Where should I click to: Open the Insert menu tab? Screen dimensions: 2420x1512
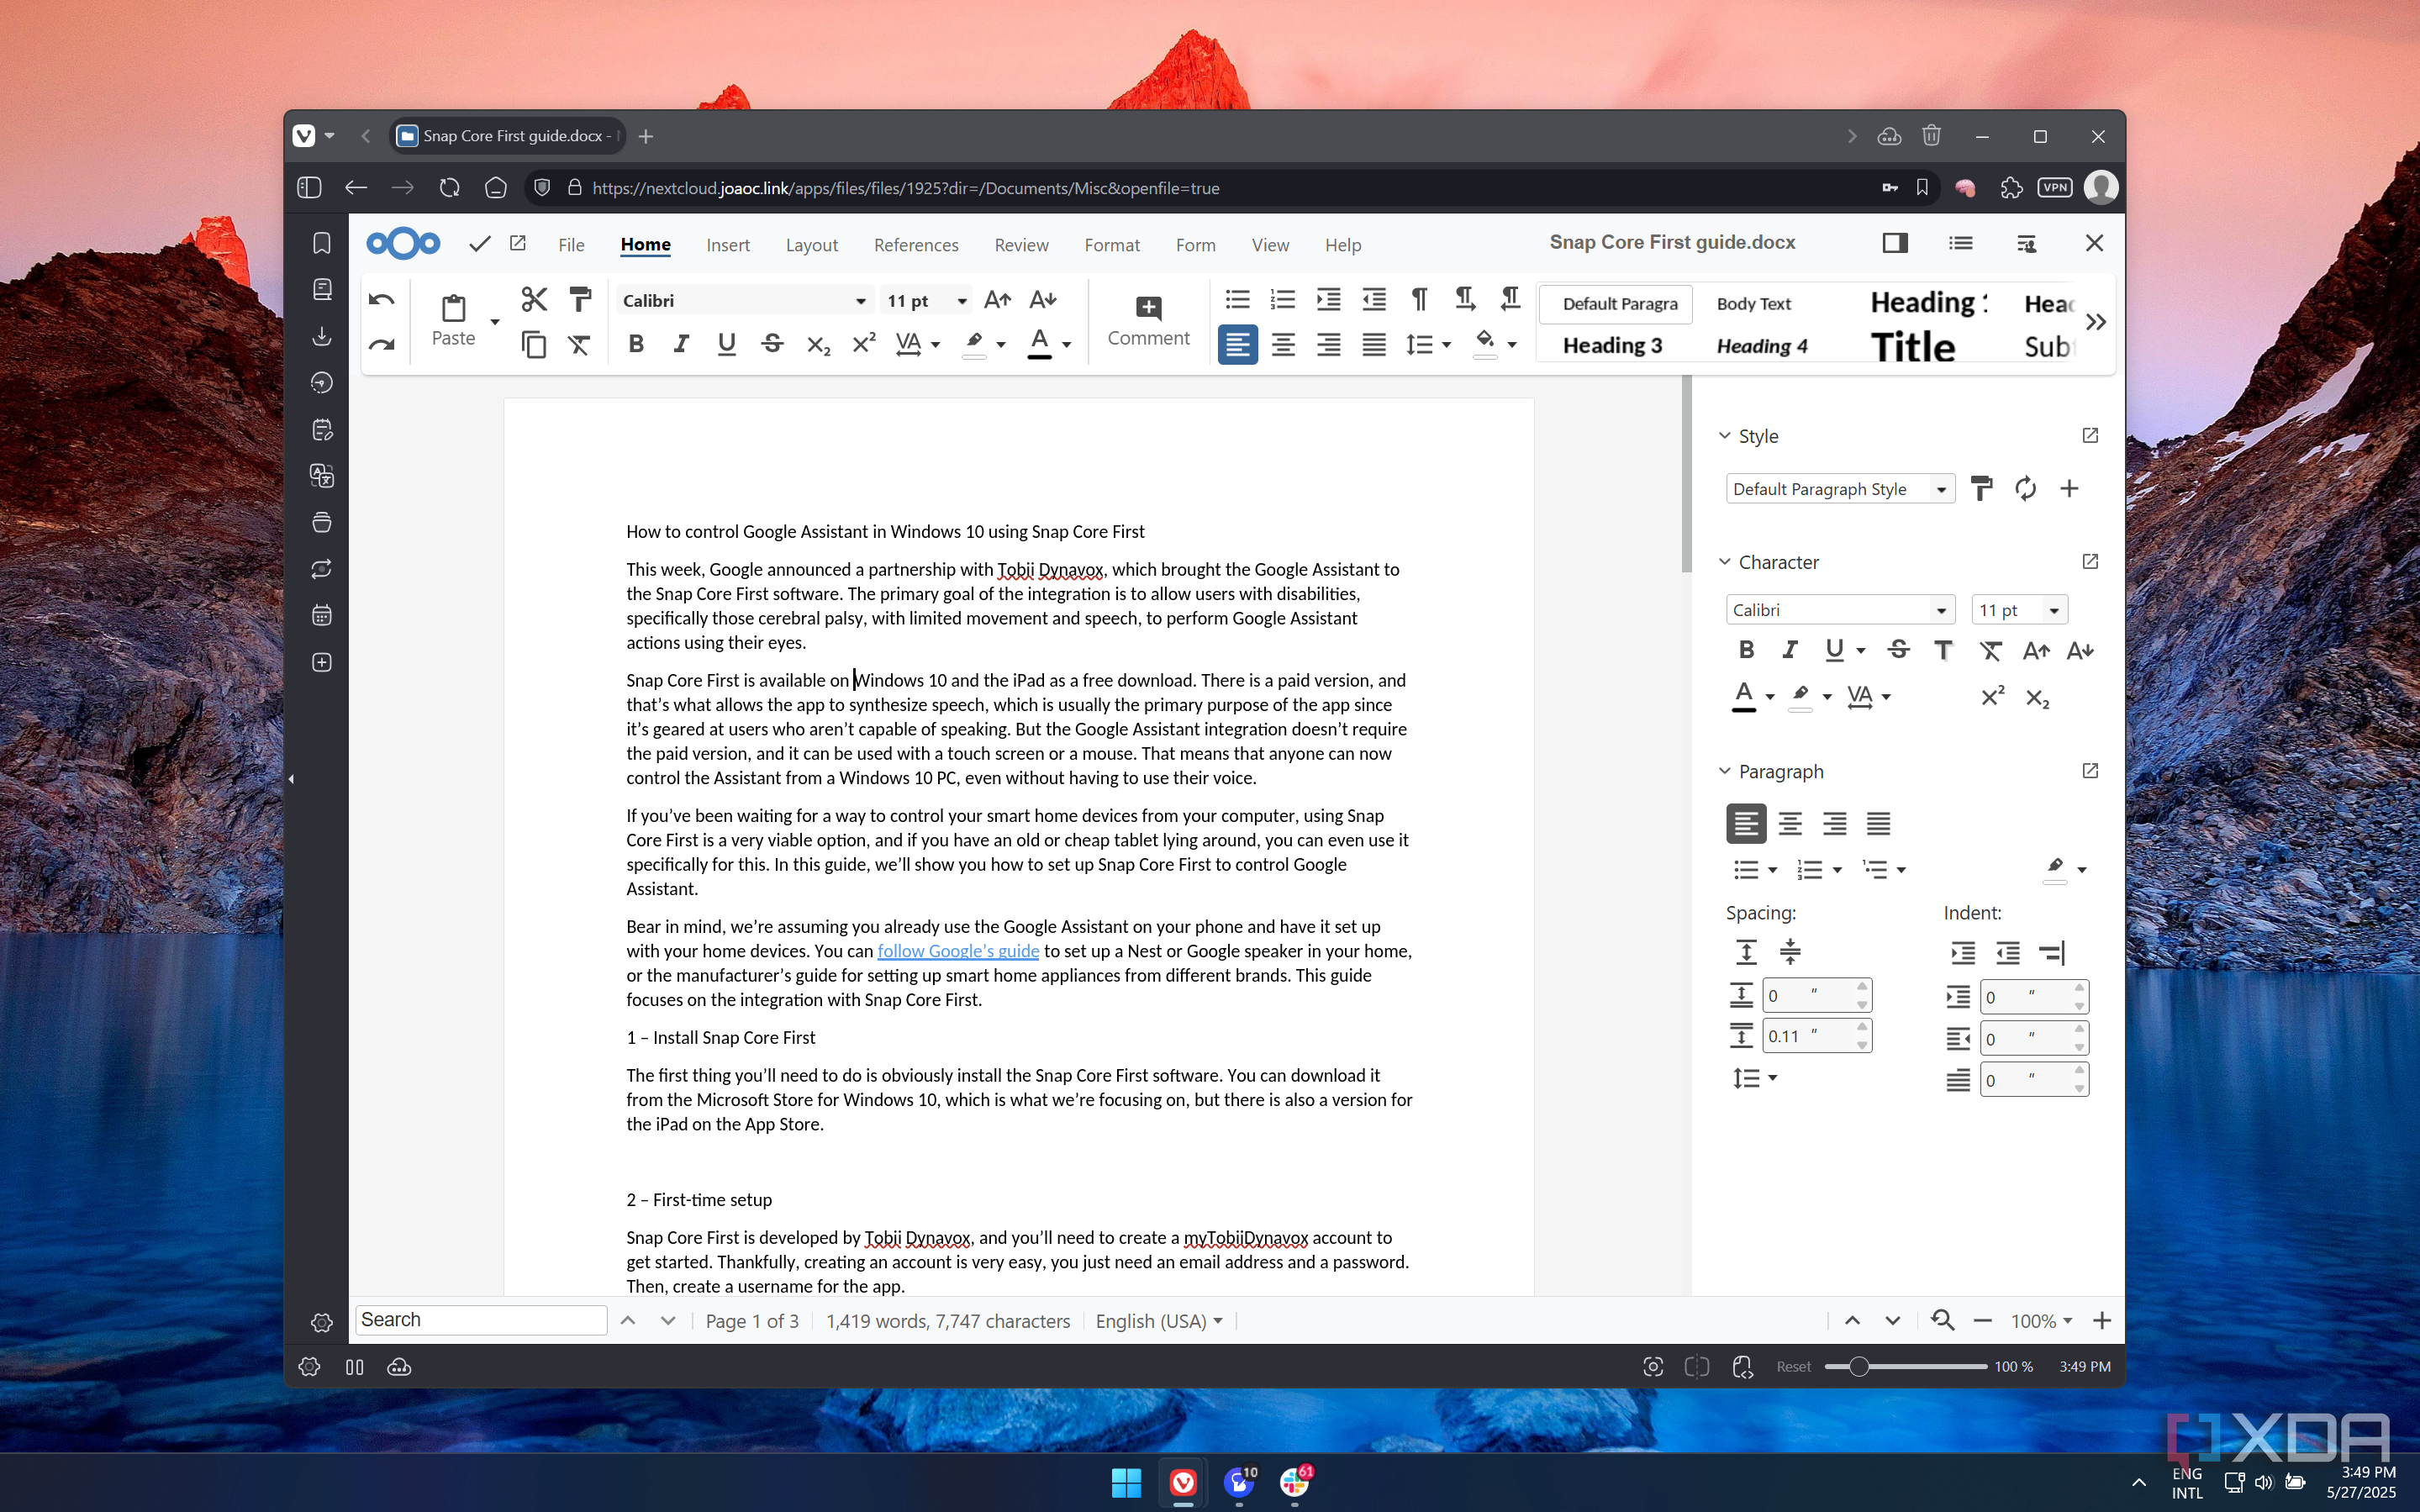(727, 245)
